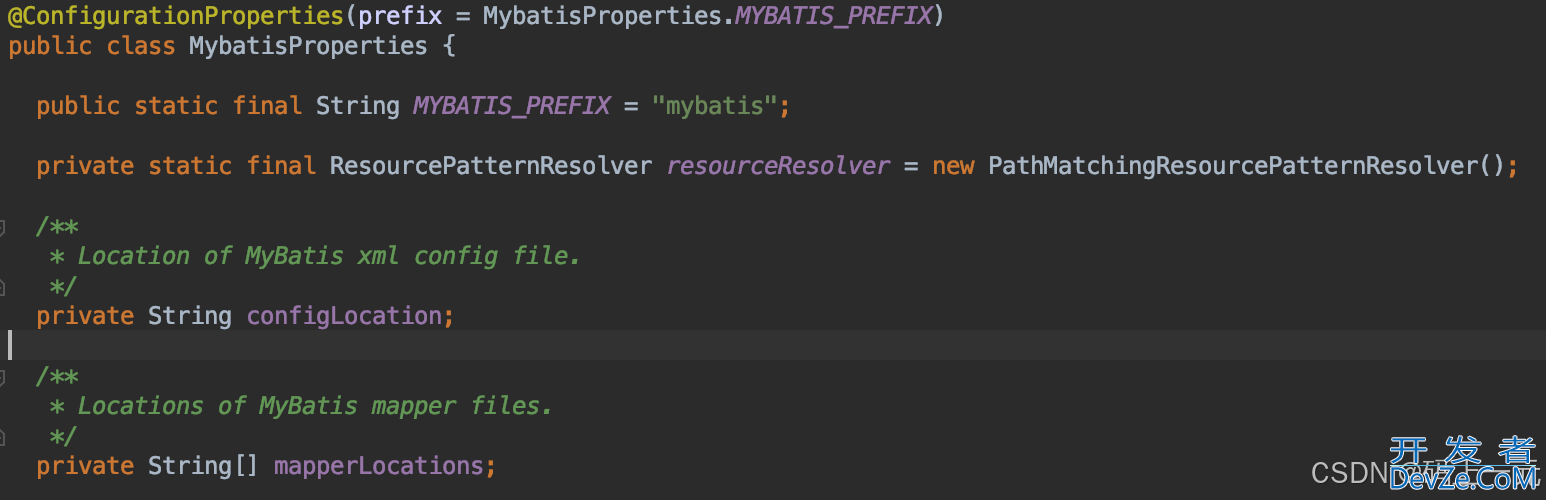This screenshot has width=1546, height=500.
Task: Click fold end marker below config file comment
Action: pyautogui.click(x=2, y=287)
